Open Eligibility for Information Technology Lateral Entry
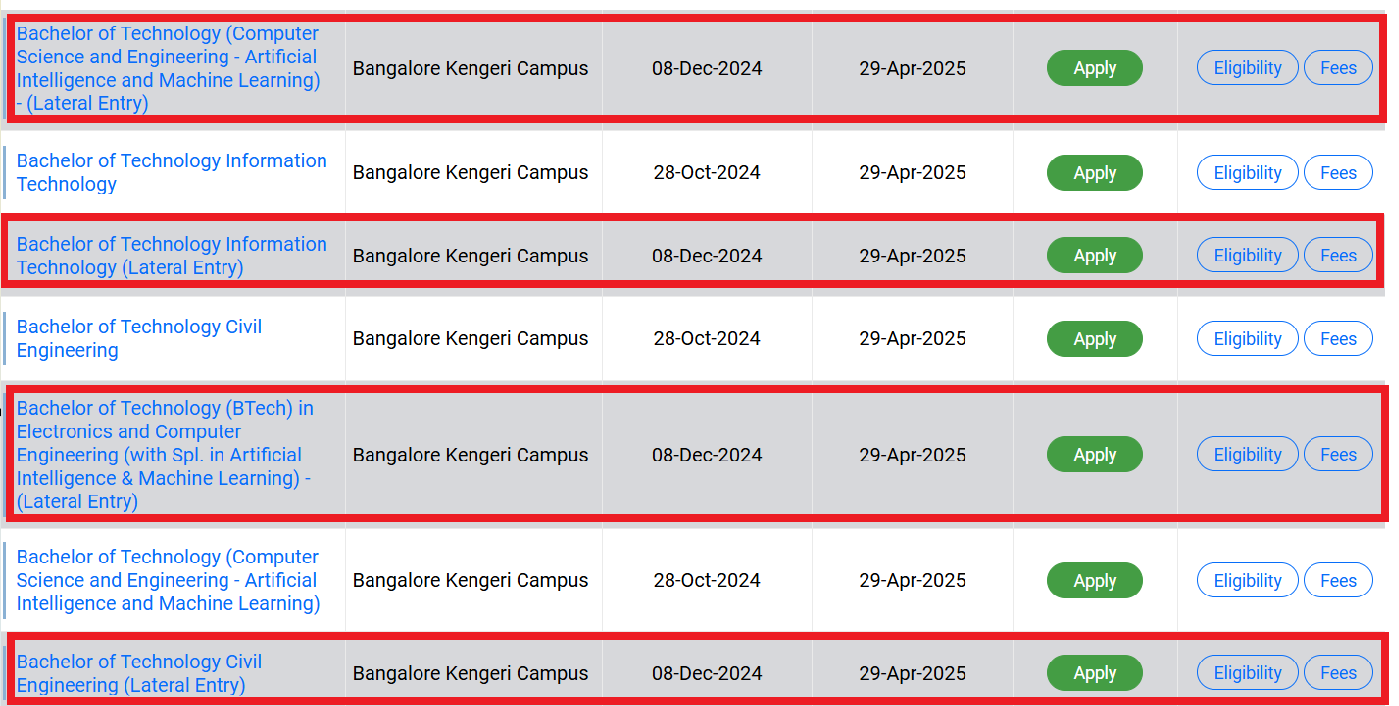This screenshot has height=706, width=1399. point(1247,254)
